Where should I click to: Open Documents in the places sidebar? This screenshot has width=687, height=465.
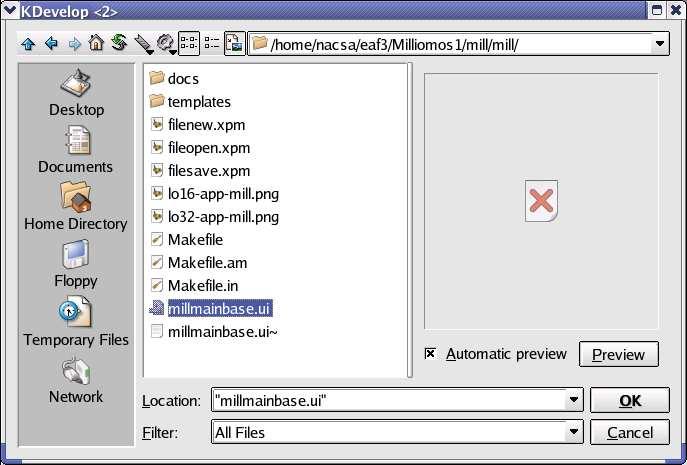coord(75,150)
